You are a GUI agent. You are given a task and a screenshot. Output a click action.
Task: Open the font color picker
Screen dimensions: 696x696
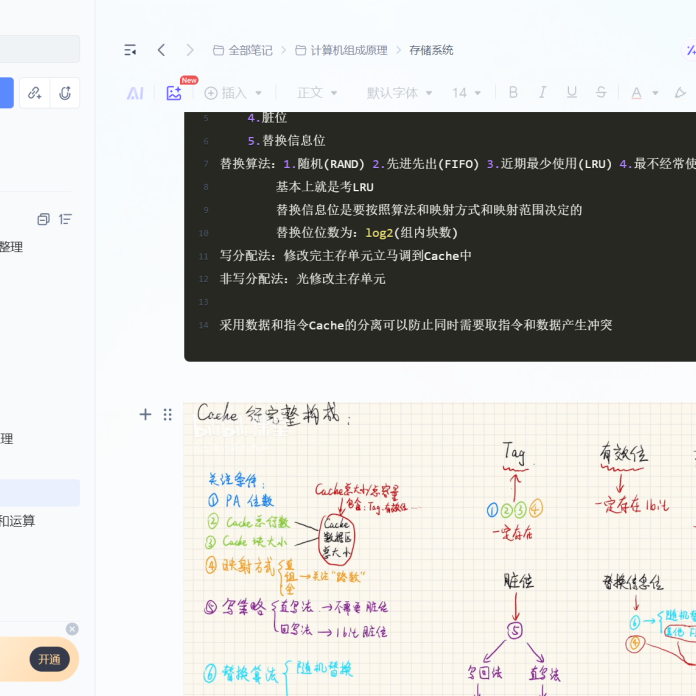tap(643, 93)
